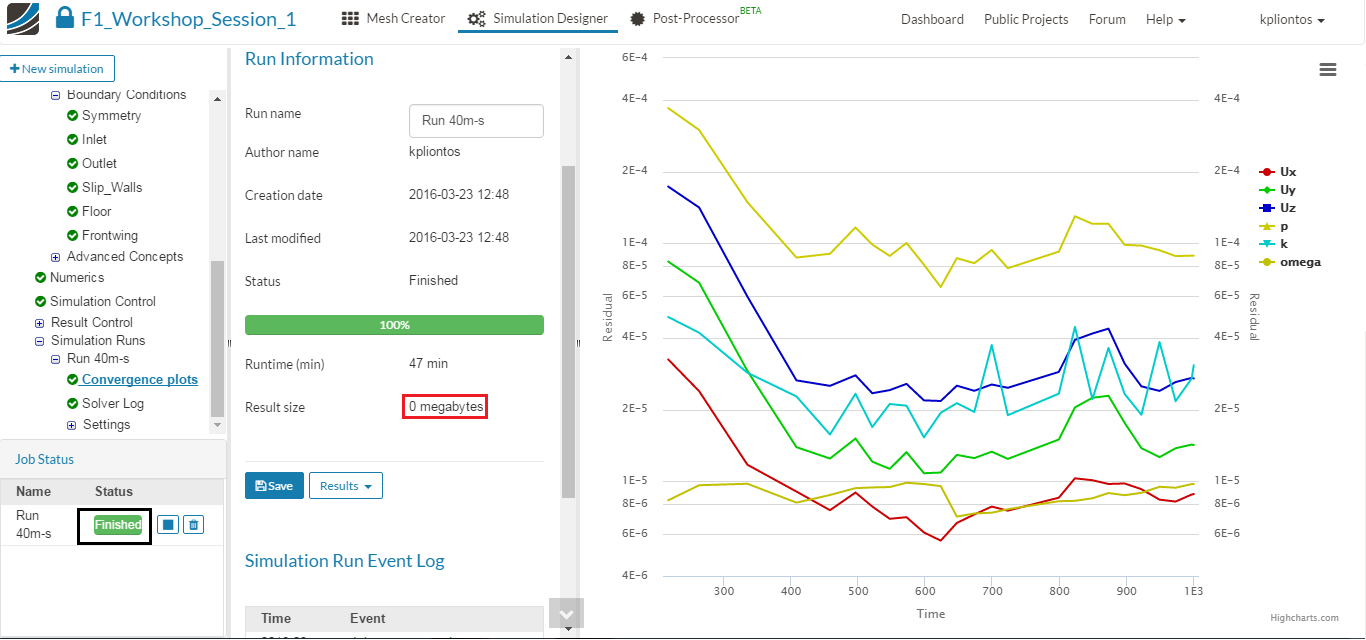Click the Post-Processor gear icon
Screen dimensions: 1366x640
click(638, 19)
